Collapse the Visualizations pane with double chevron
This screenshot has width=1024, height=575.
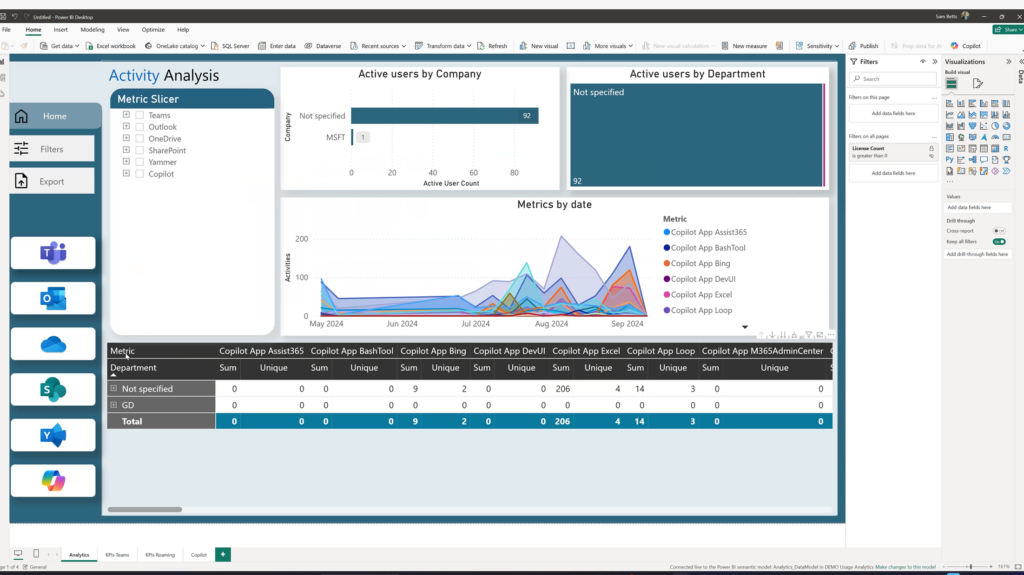pyautogui.click(x=1008, y=61)
